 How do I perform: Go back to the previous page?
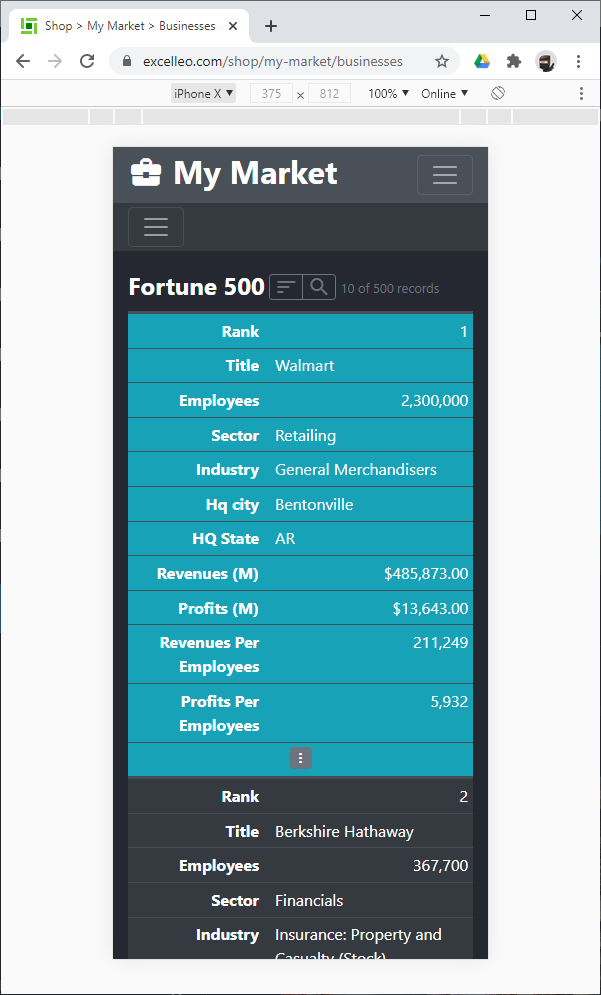tap(23, 61)
